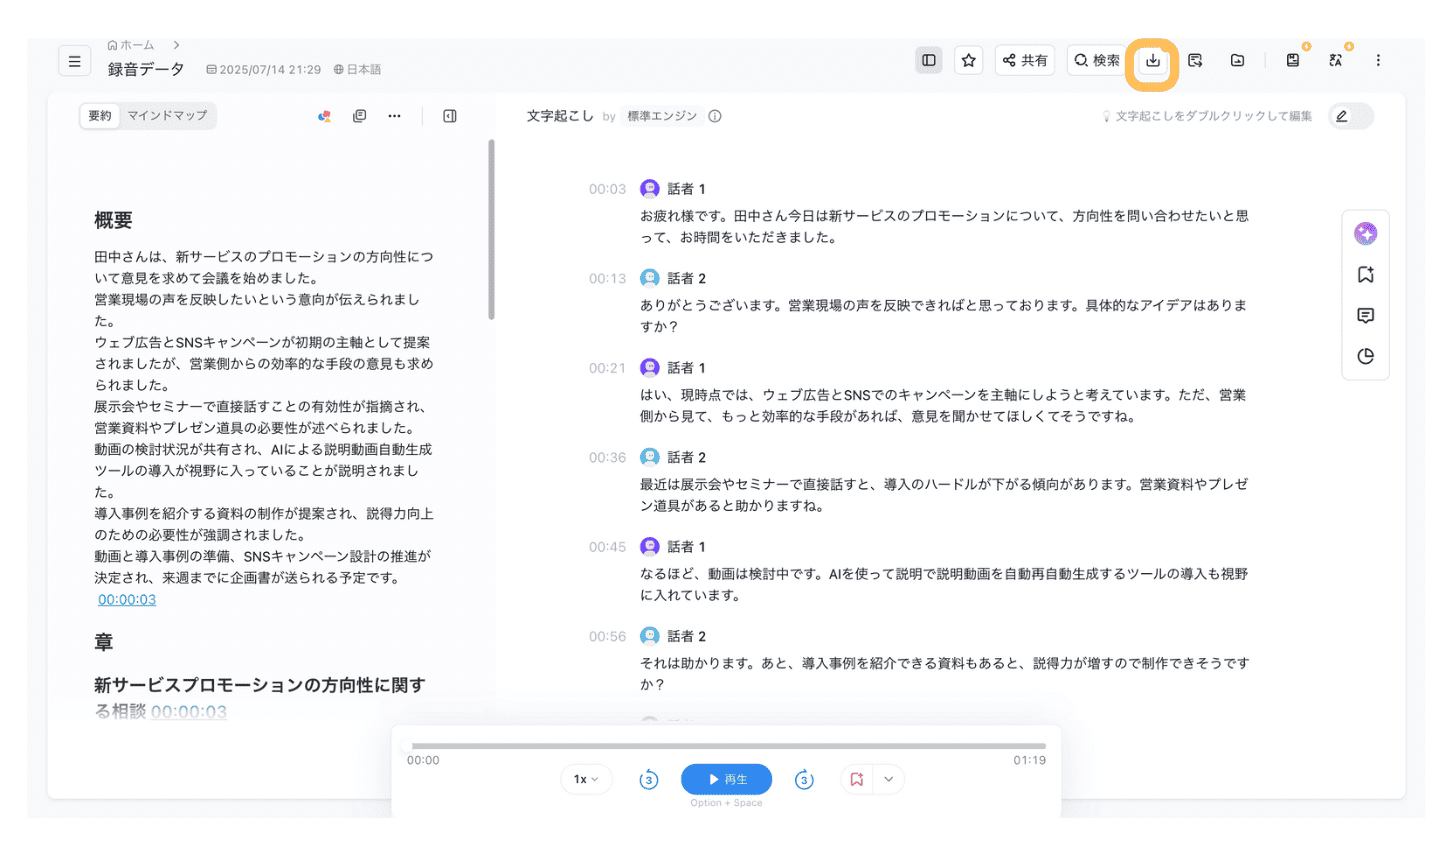Screen dimensions: 1450x864
Task: Click the summary panel vertical scrollbar
Action: pyautogui.click(x=491, y=229)
